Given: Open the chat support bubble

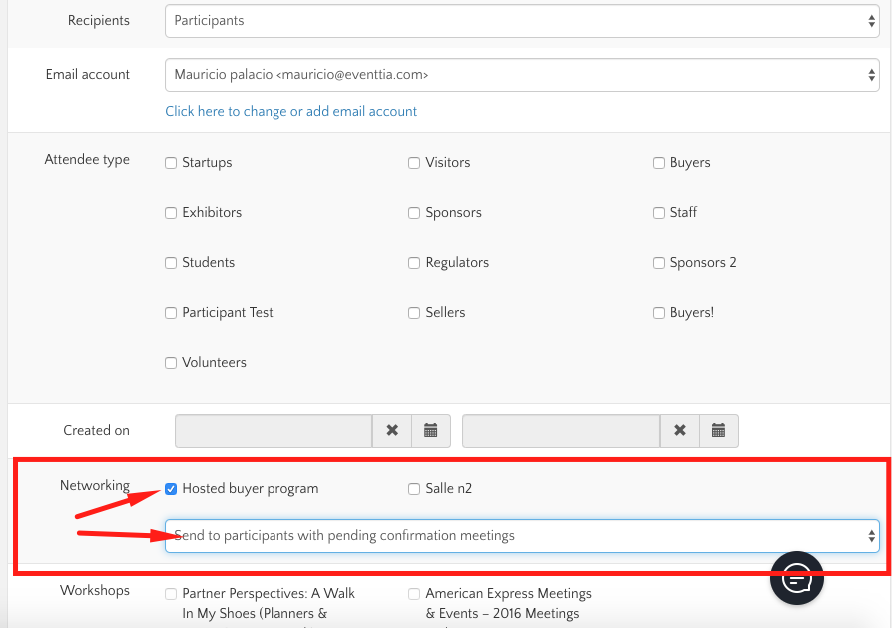Looking at the screenshot, I should coord(796,577).
